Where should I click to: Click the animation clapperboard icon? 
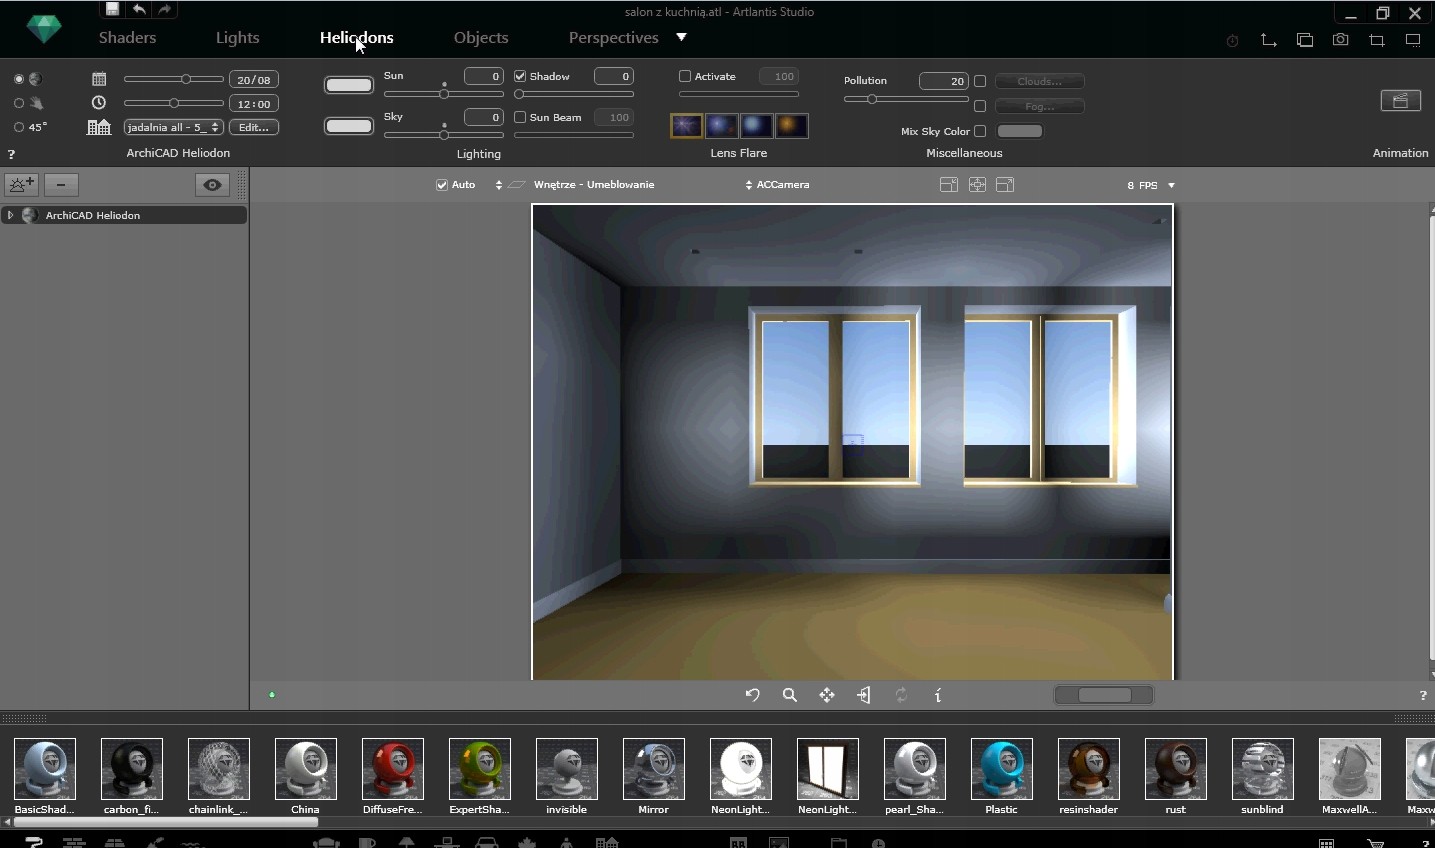tap(1400, 101)
